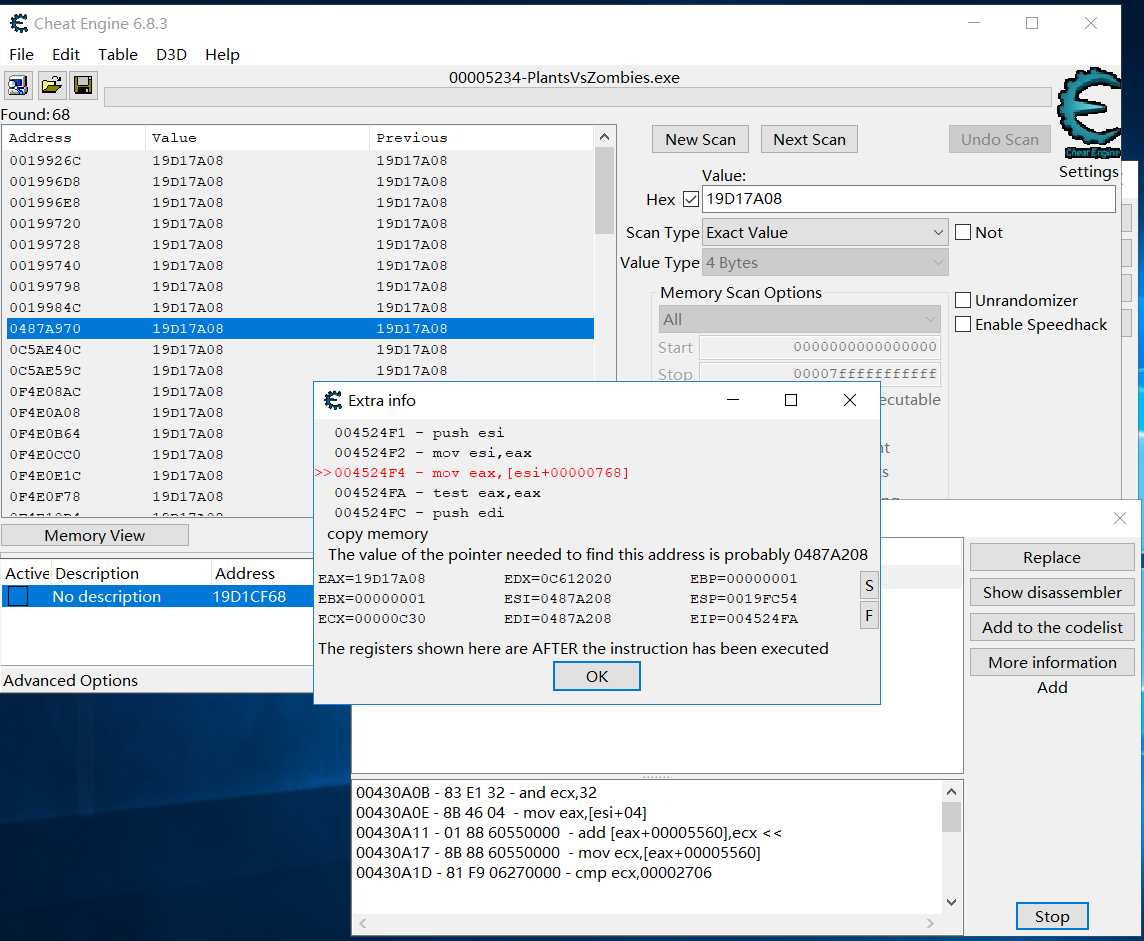Click the Start address field
This screenshot has width=1144, height=941.
(x=820, y=347)
